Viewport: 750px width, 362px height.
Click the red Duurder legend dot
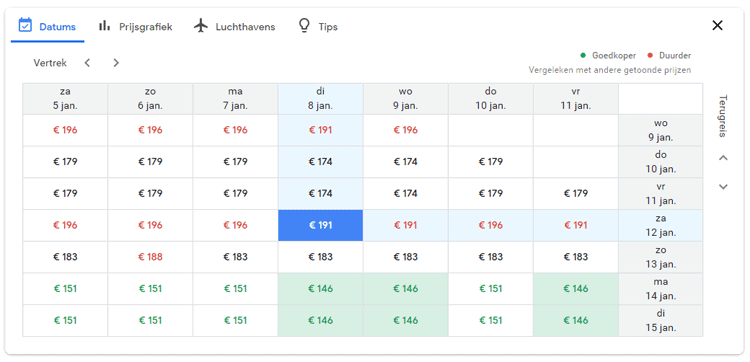click(650, 55)
